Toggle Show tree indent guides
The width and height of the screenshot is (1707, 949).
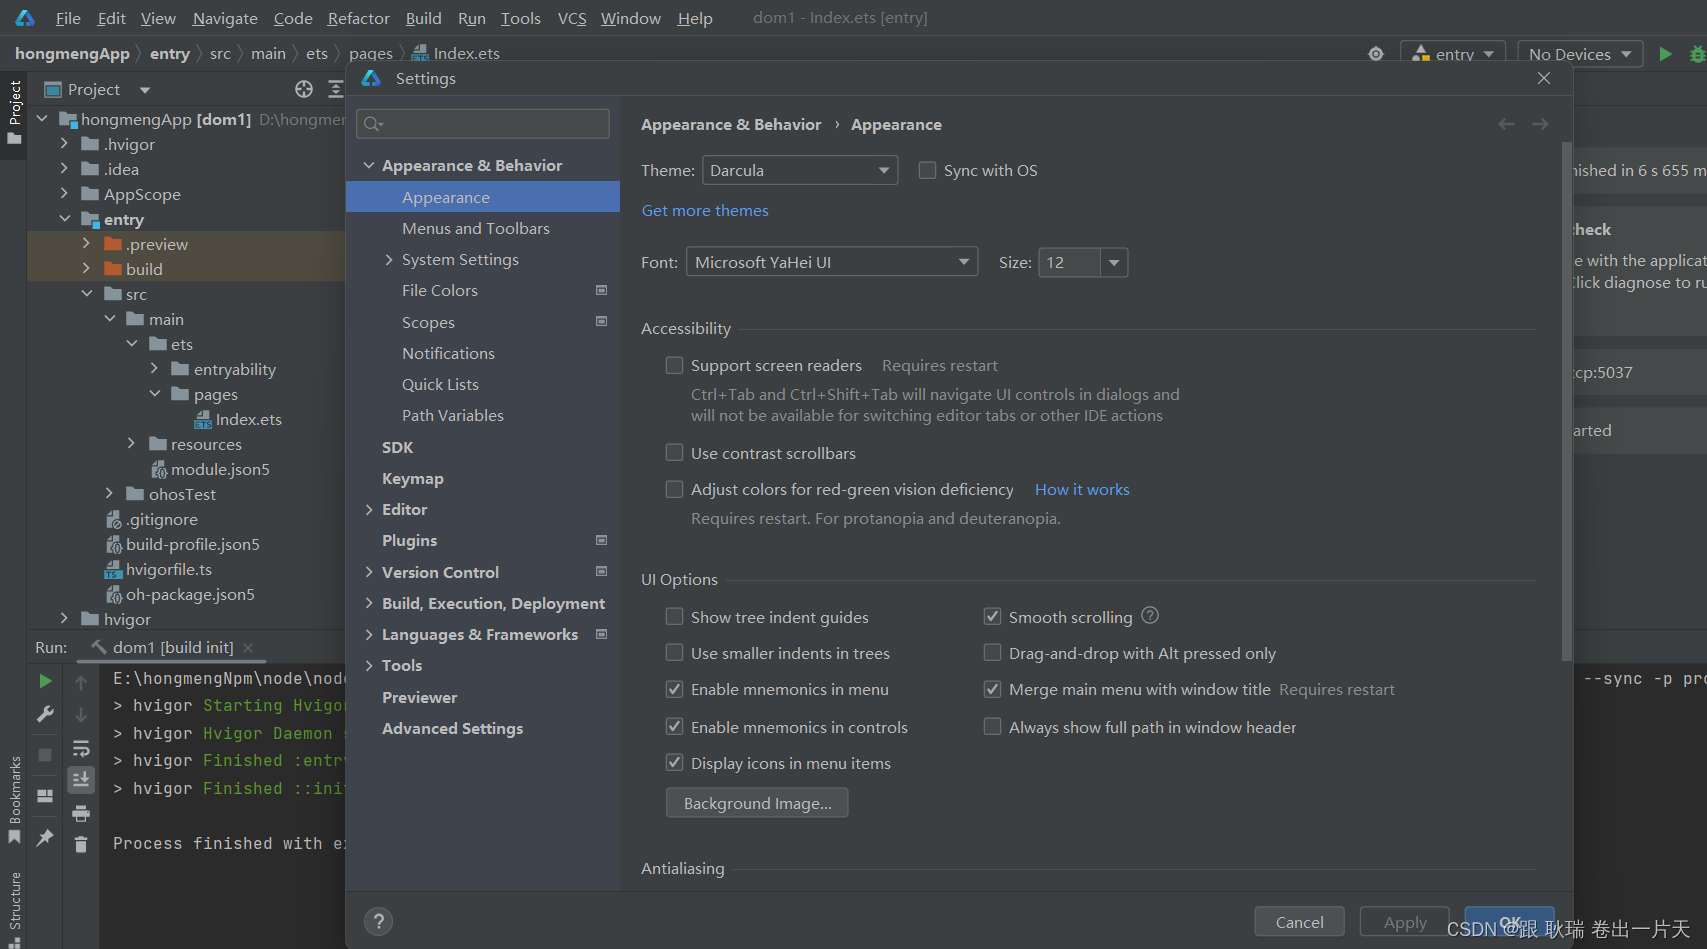(675, 617)
